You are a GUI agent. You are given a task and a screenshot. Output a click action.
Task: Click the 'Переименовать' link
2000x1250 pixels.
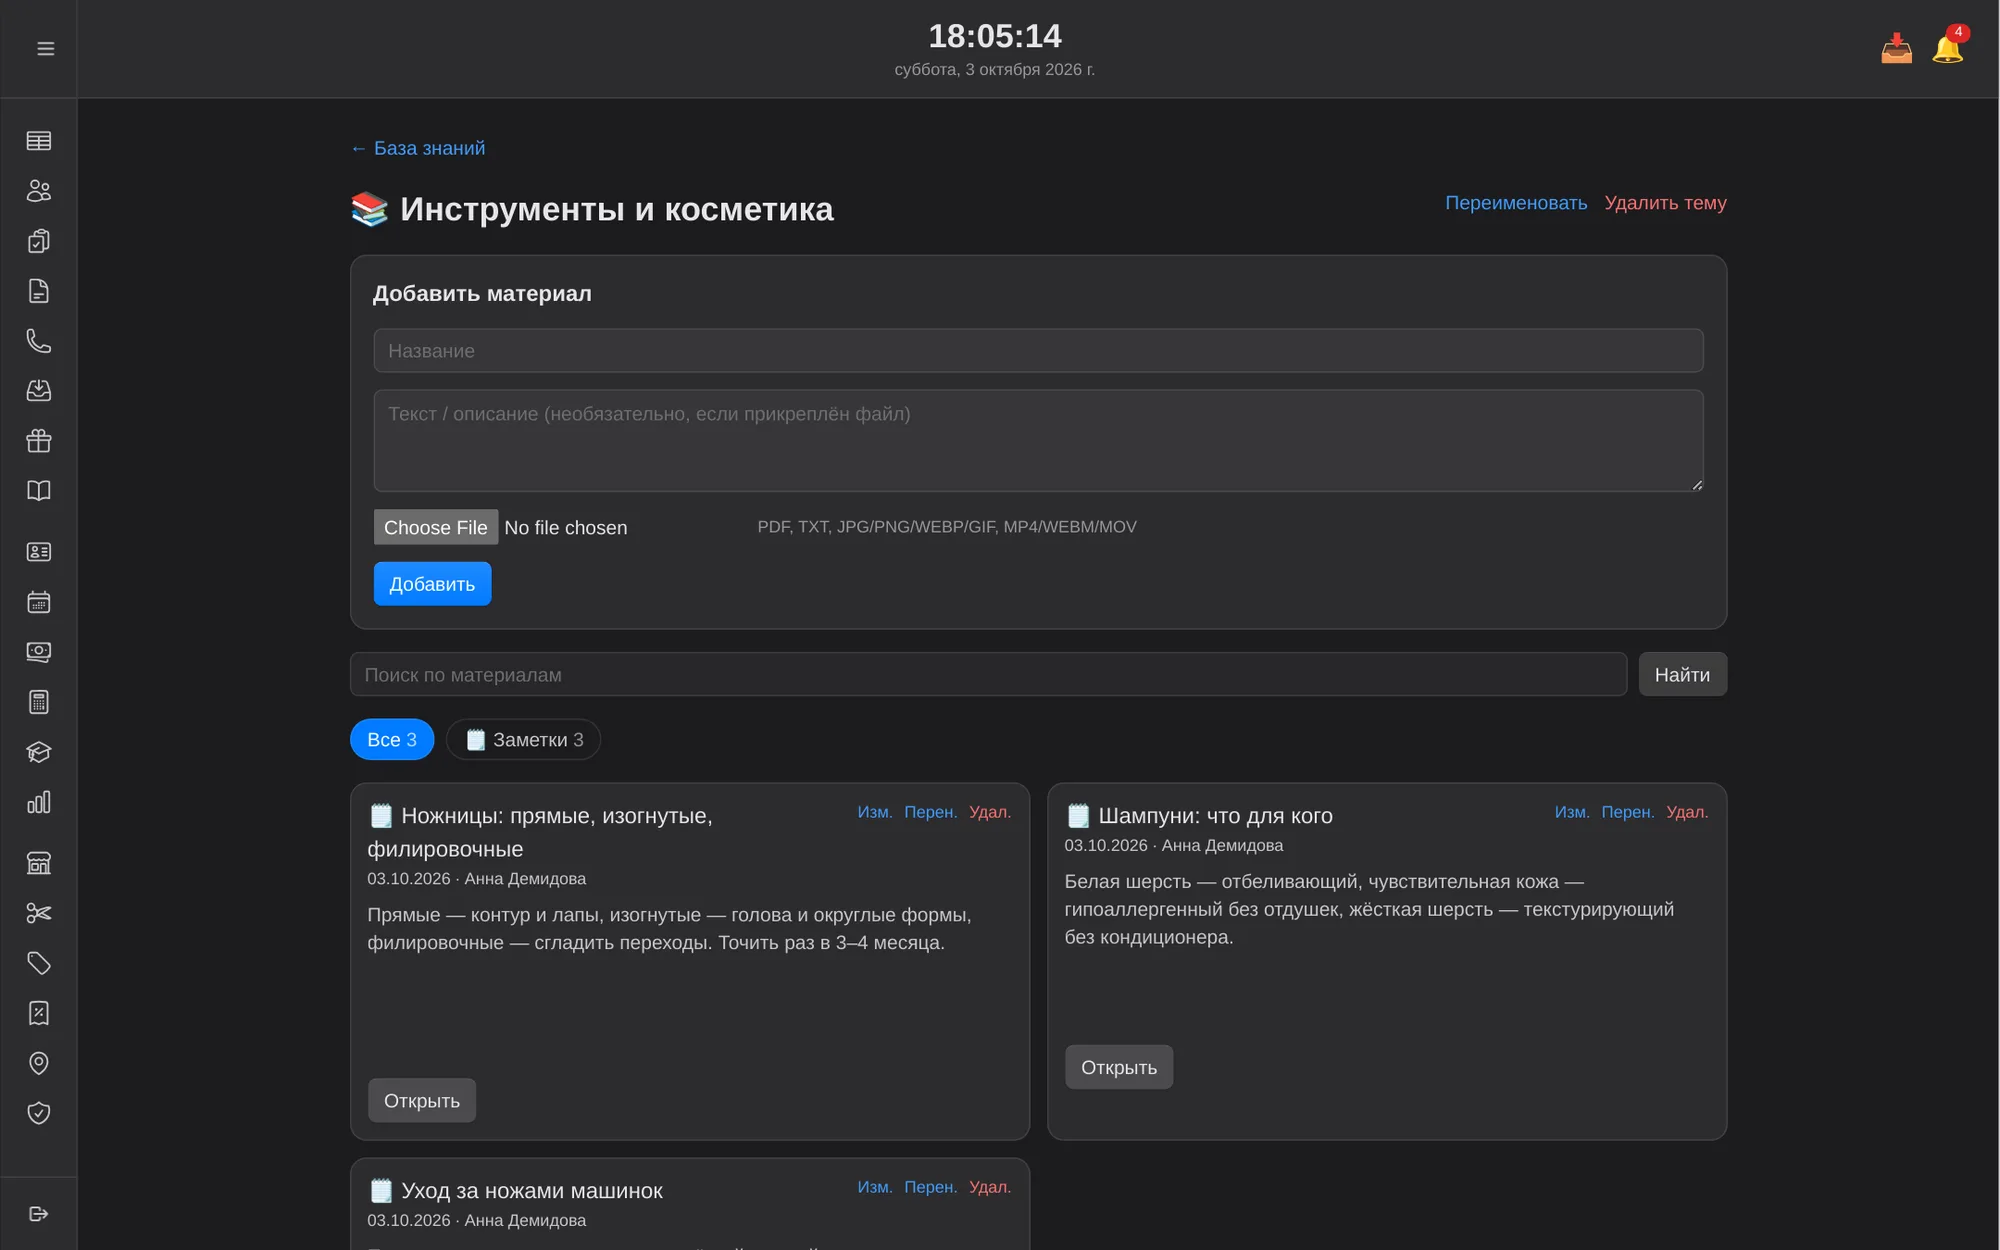tap(1516, 203)
